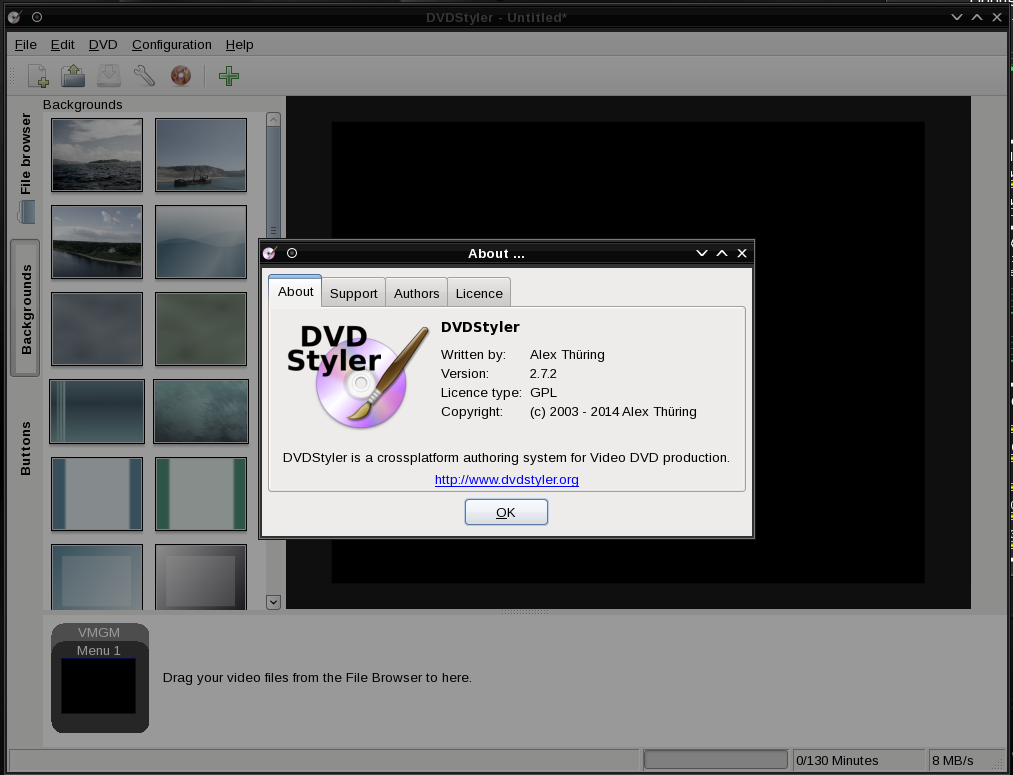Click the backgrounds list scroll up arrow
Screen dimensions: 1013x775
click(273, 119)
